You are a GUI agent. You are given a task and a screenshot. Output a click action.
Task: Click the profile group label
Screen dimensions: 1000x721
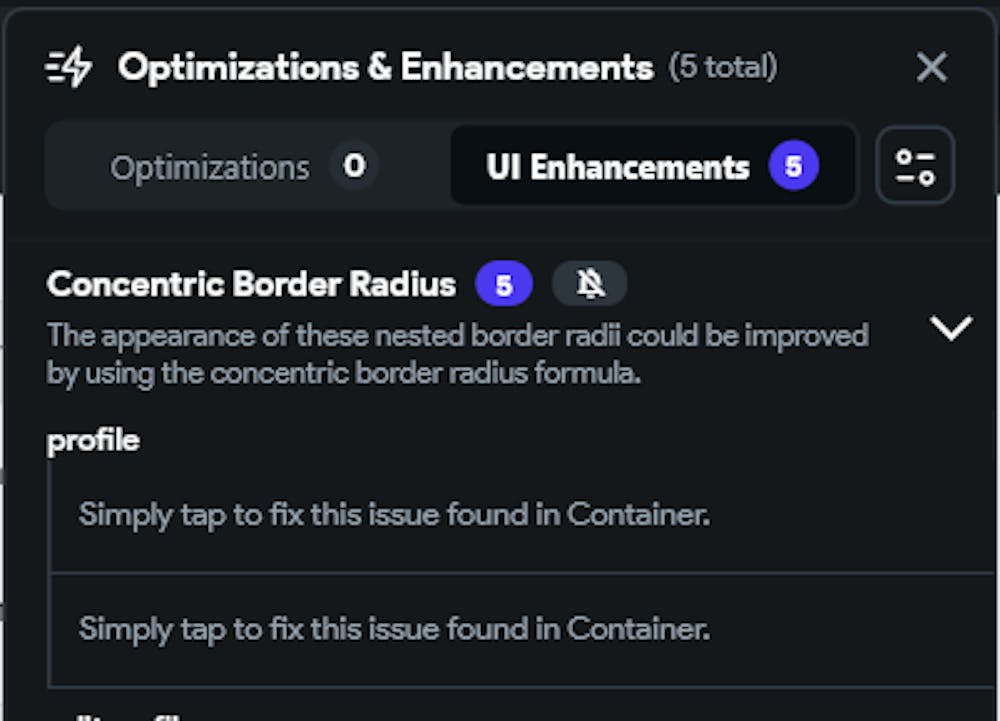93,440
